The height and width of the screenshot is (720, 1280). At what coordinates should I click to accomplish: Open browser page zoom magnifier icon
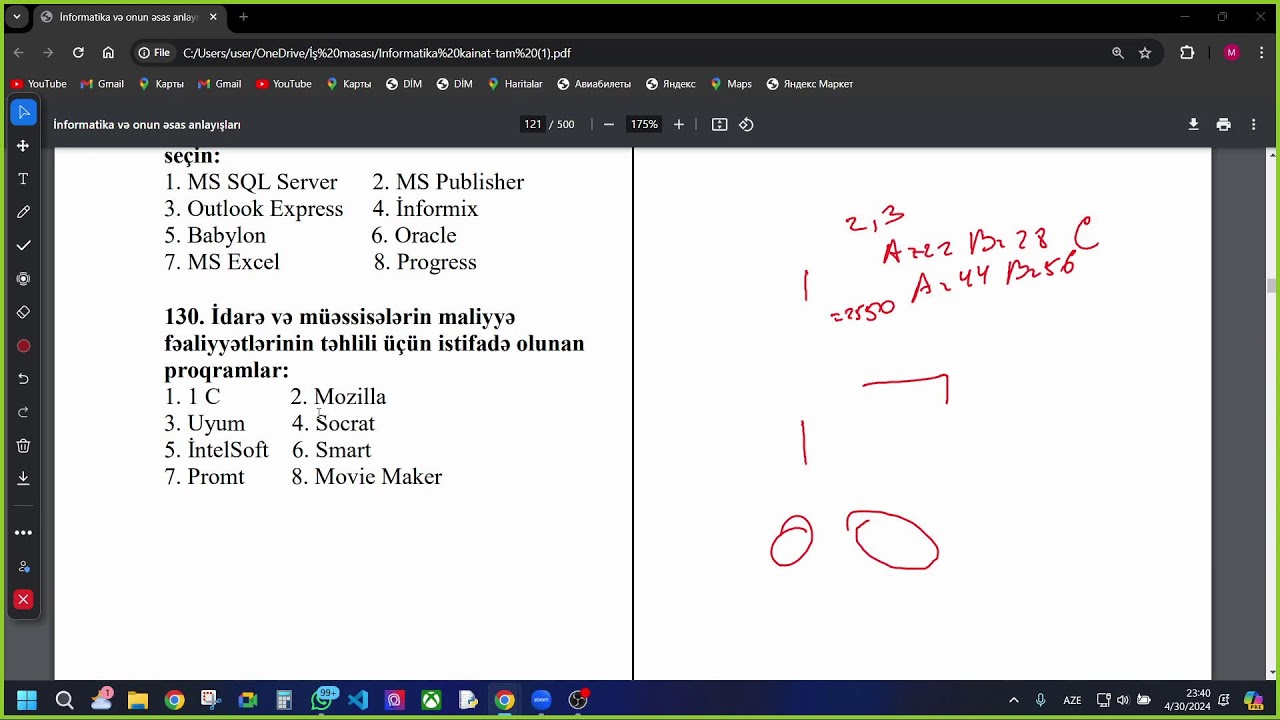click(x=1118, y=53)
